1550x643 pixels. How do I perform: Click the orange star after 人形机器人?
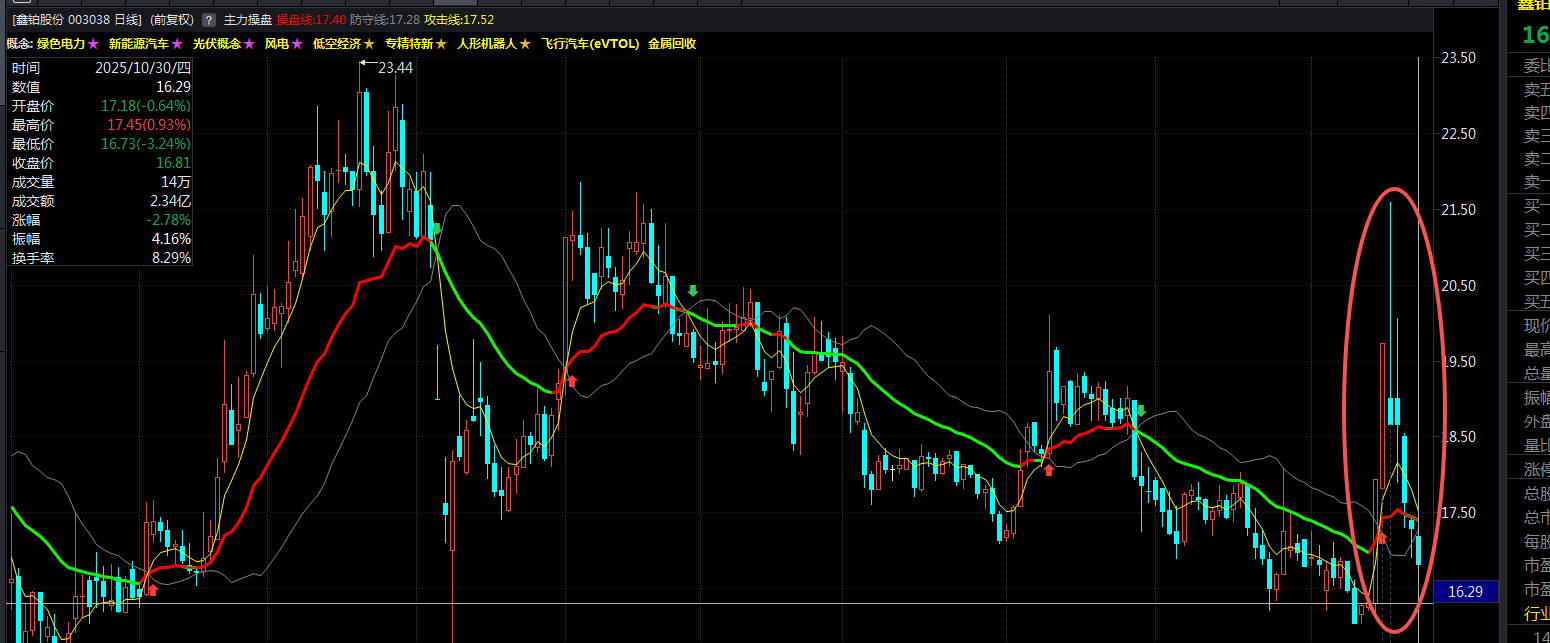click(x=525, y=44)
